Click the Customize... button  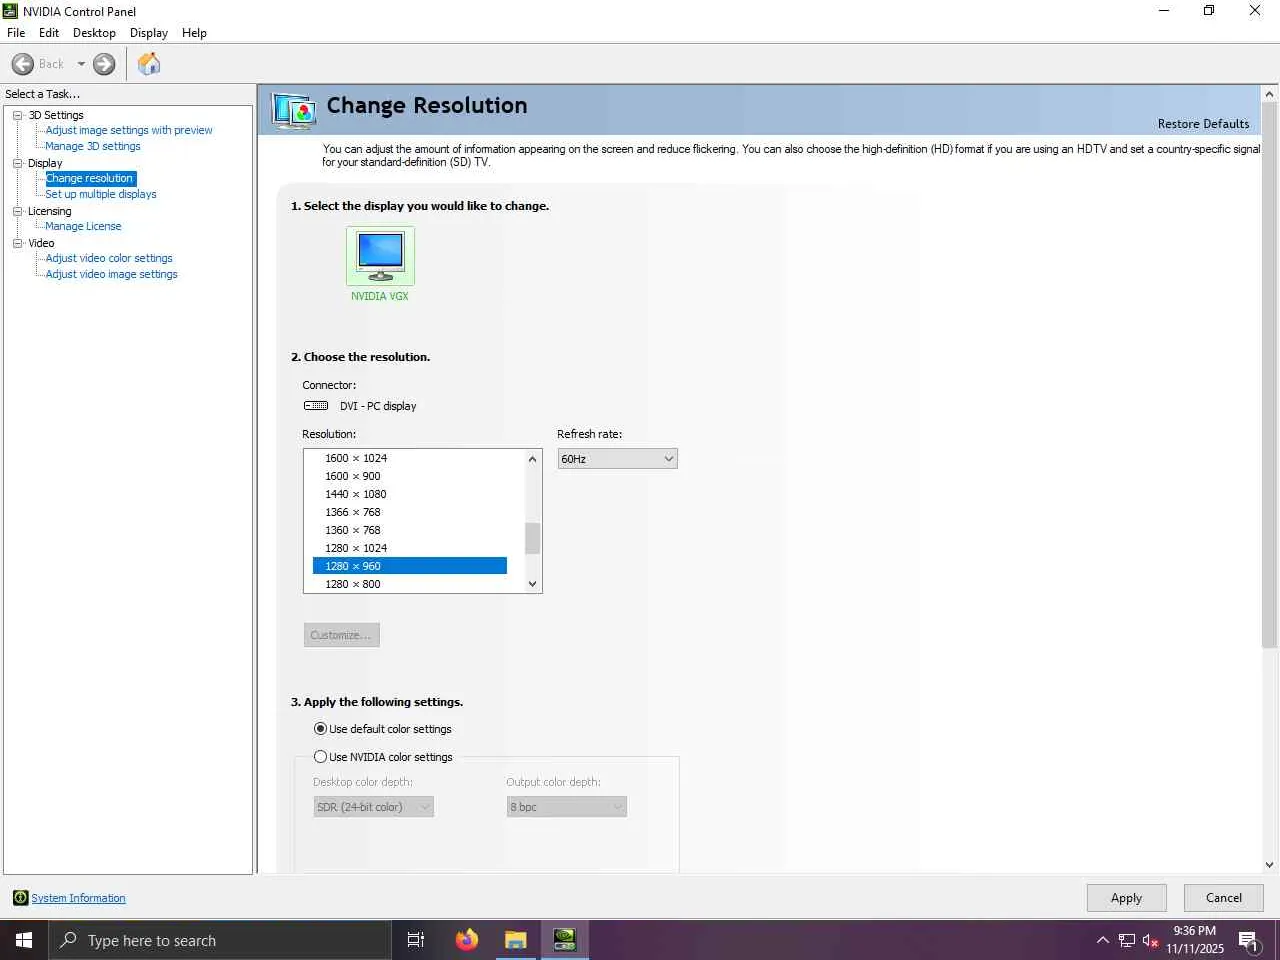341,635
